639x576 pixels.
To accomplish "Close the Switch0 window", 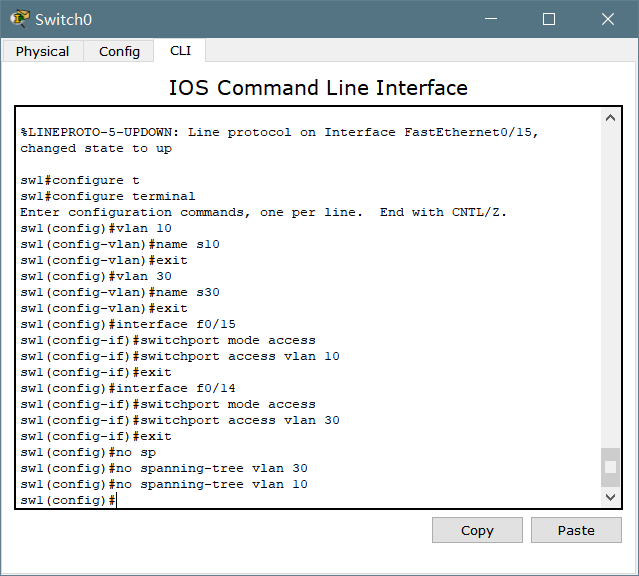I will pos(608,19).
